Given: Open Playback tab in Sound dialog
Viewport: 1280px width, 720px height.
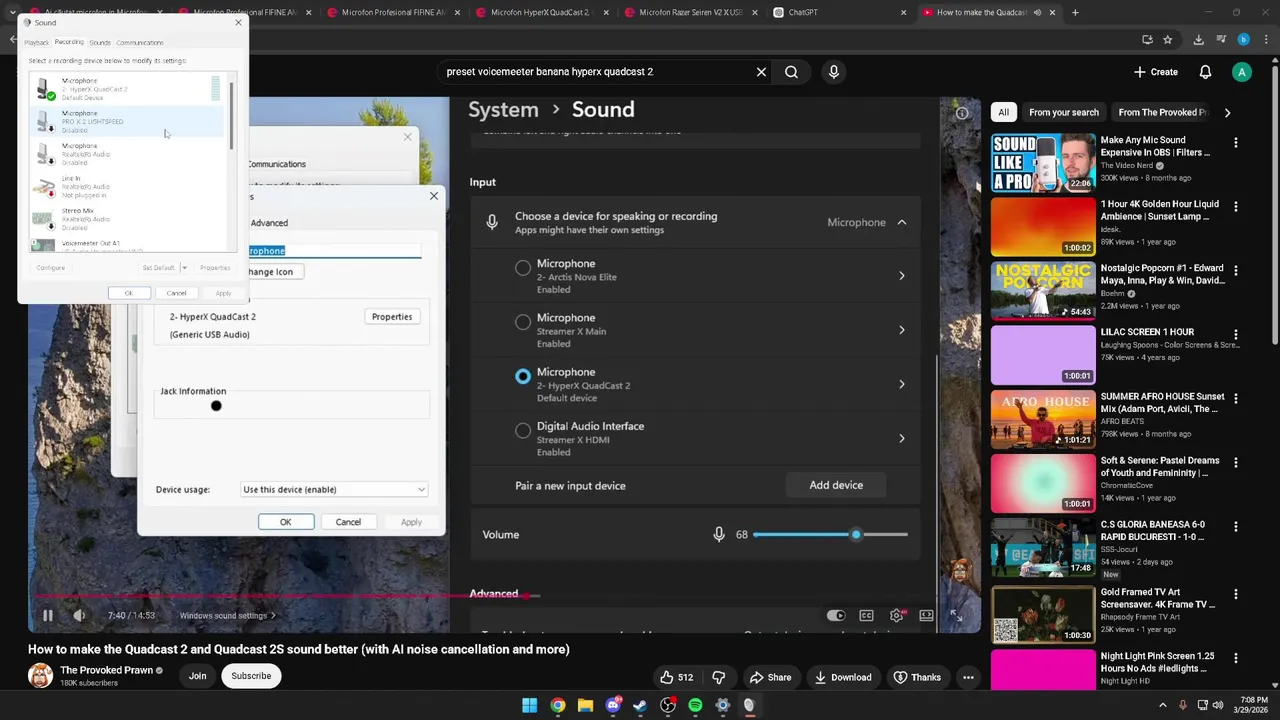Looking at the screenshot, I should (37, 43).
